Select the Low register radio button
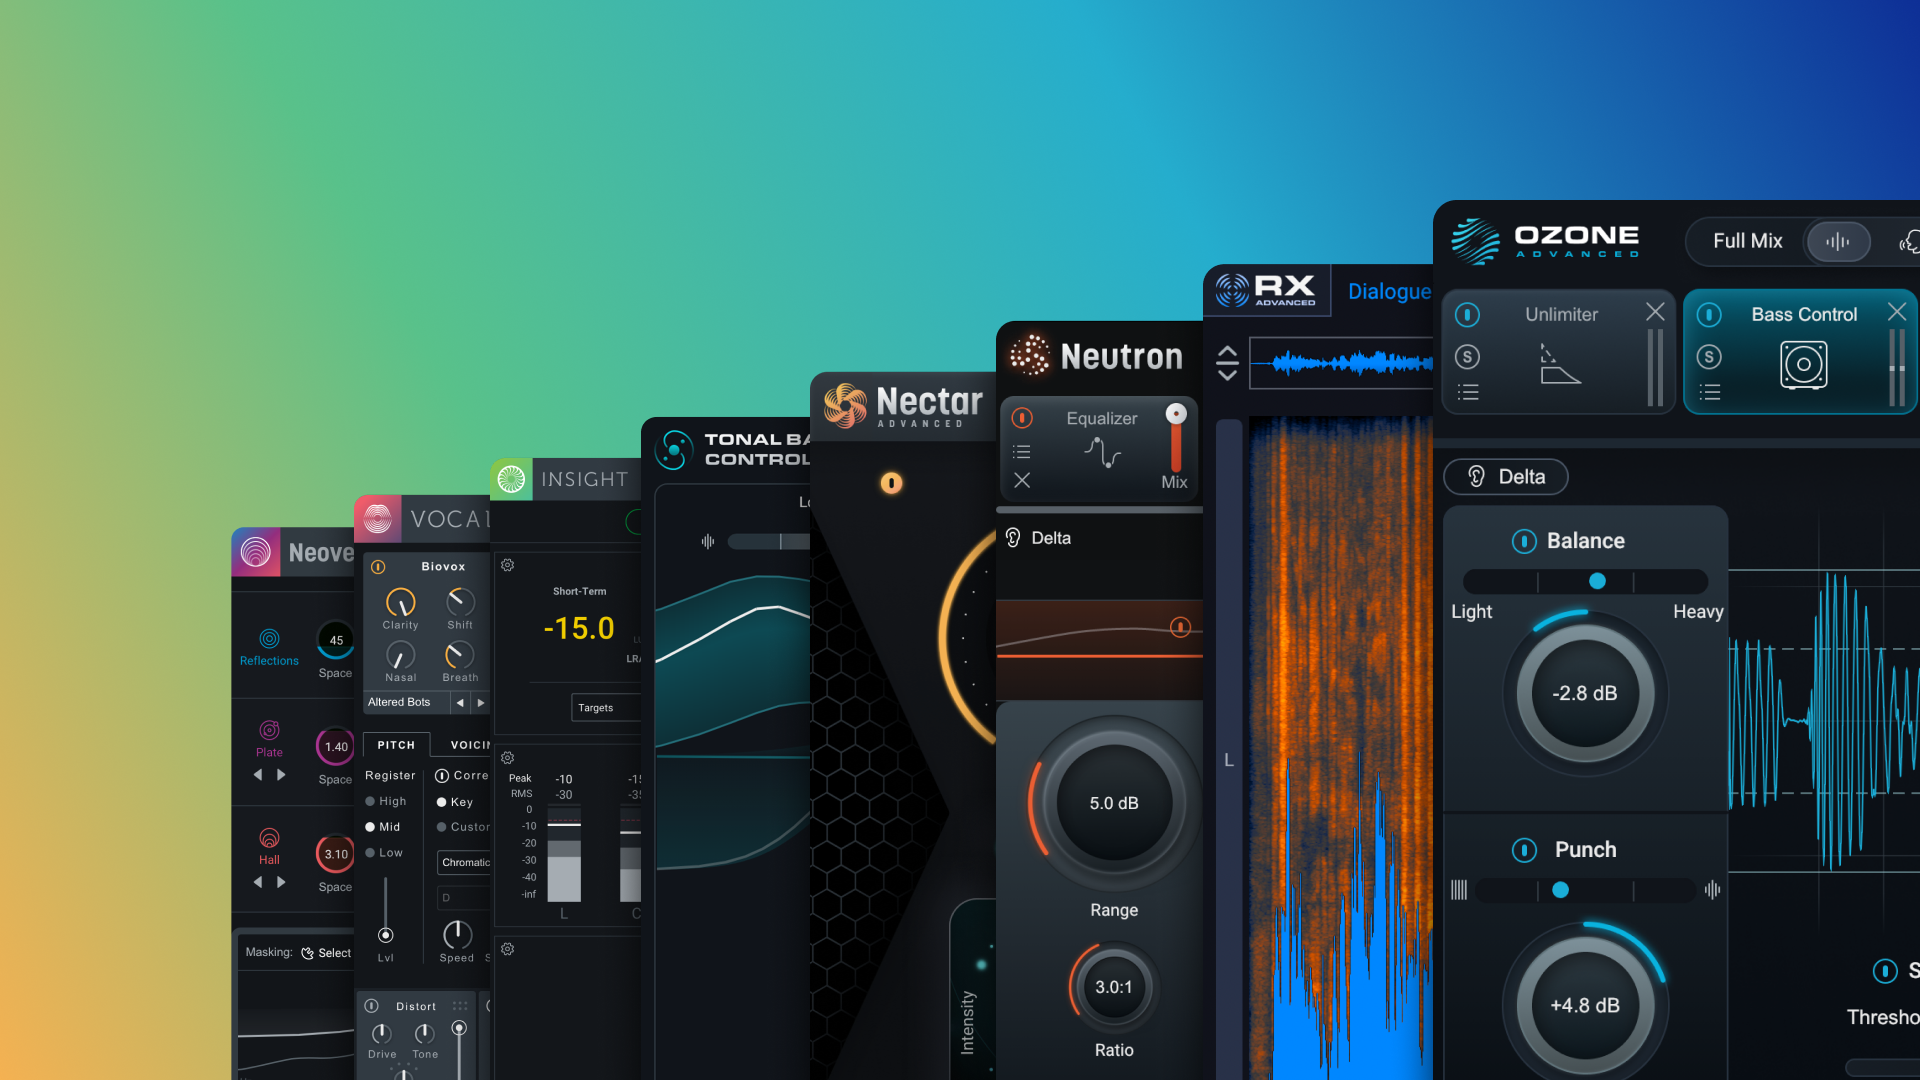Viewport: 1920px width, 1080px height. pos(370,853)
